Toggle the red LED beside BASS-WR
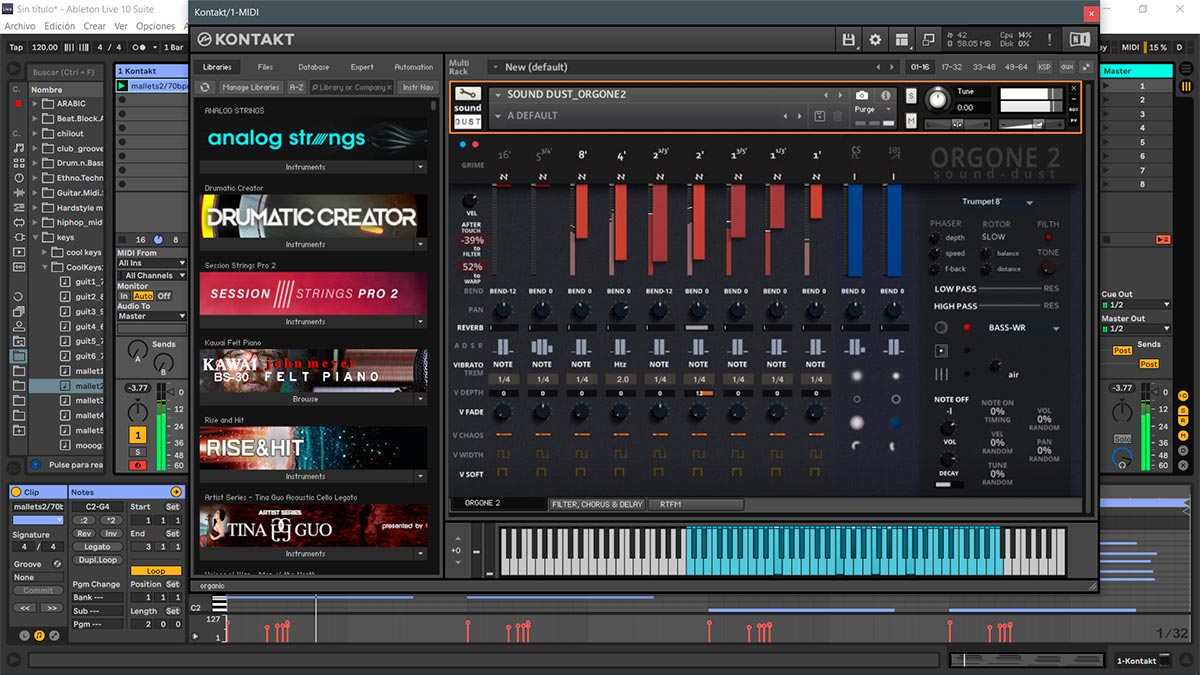 966,327
